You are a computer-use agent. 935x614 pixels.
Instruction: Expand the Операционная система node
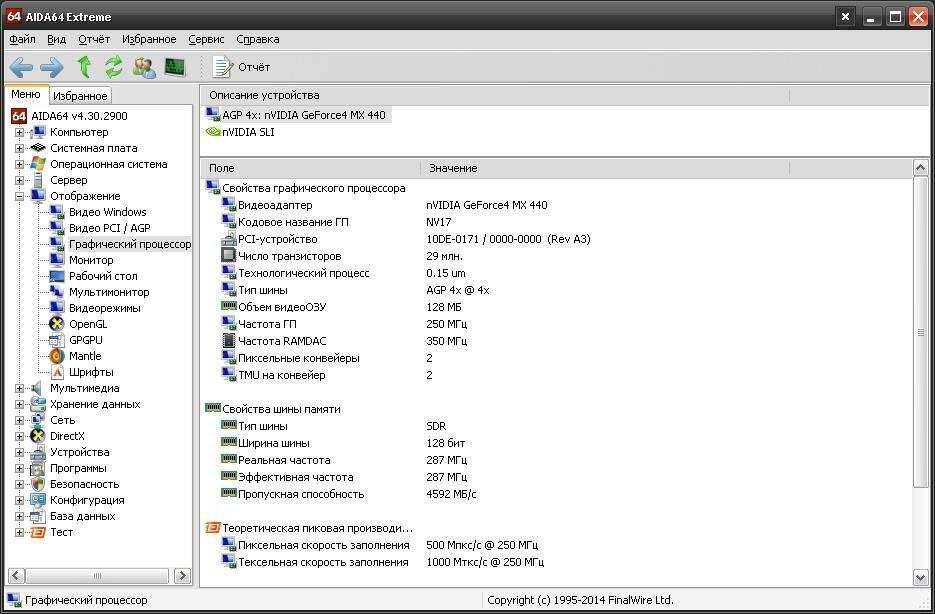coord(19,165)
